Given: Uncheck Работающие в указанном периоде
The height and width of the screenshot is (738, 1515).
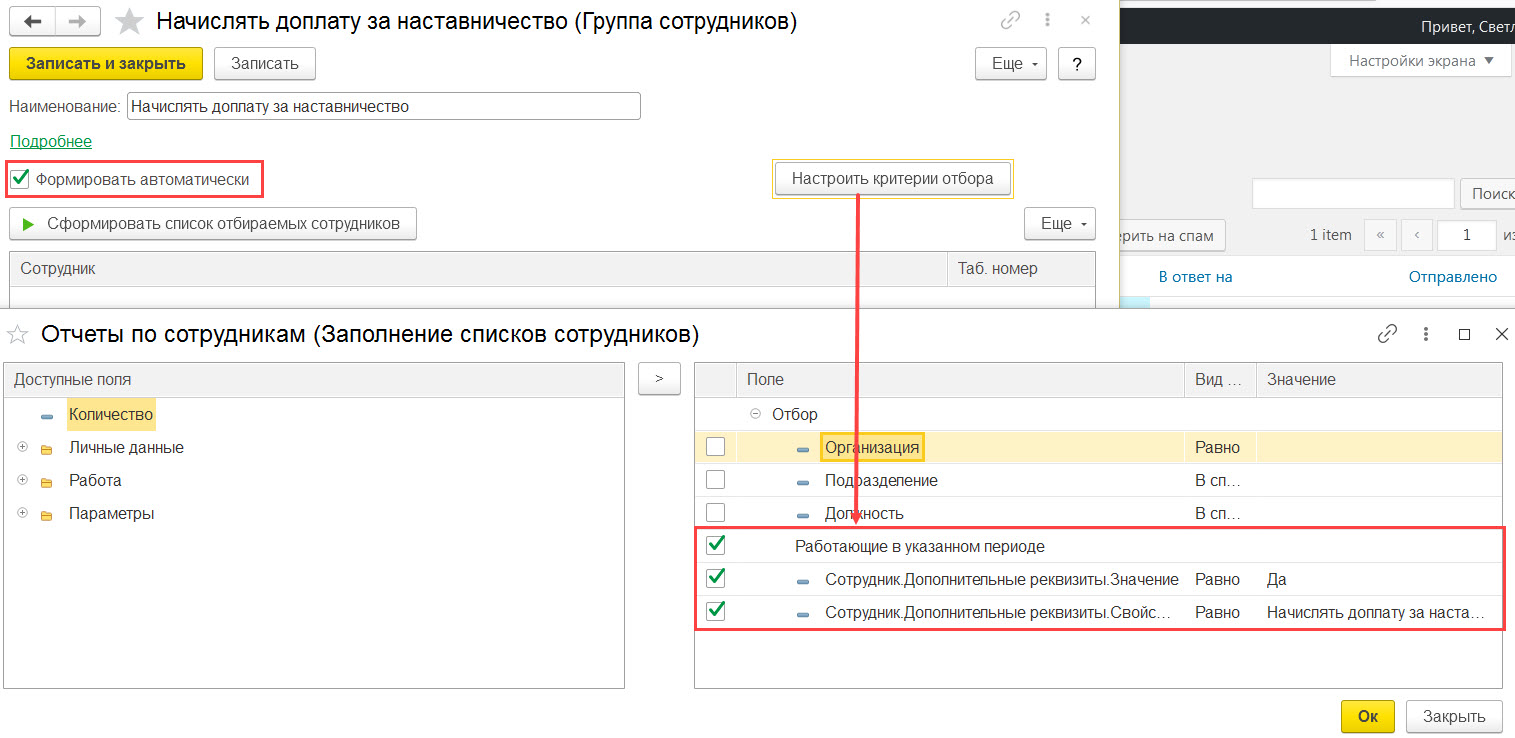Looking at the screenshot, I should click(715, 546).
